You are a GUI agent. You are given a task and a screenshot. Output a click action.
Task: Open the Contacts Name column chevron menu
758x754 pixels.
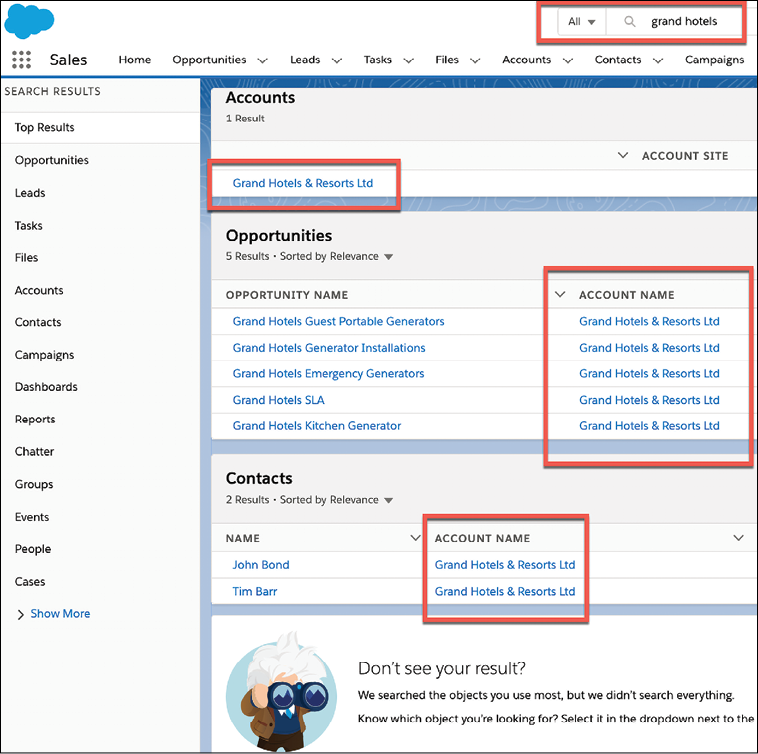click(x=415, y=538)
